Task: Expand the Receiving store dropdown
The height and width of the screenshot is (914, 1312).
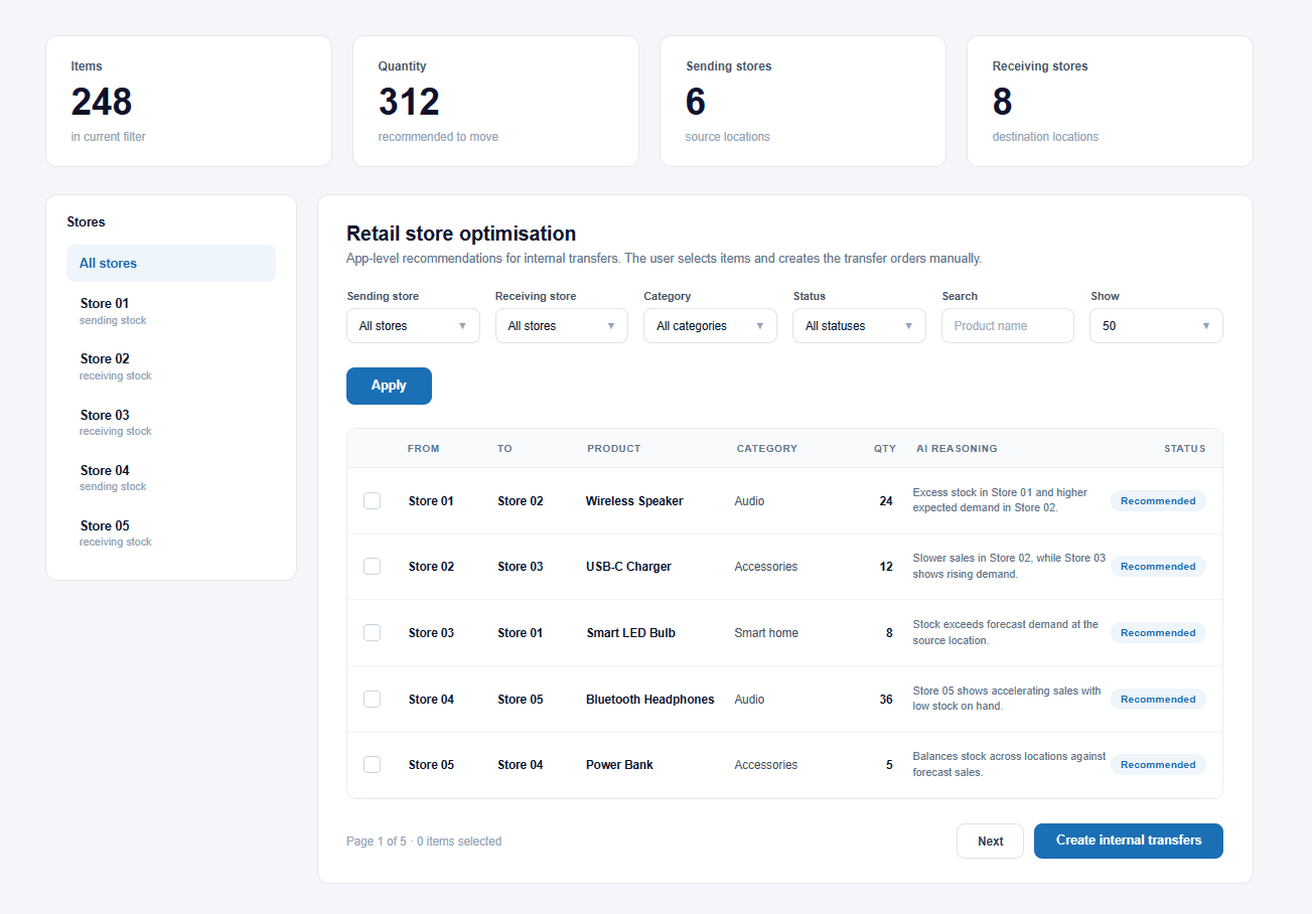Action: coord(562,326)
